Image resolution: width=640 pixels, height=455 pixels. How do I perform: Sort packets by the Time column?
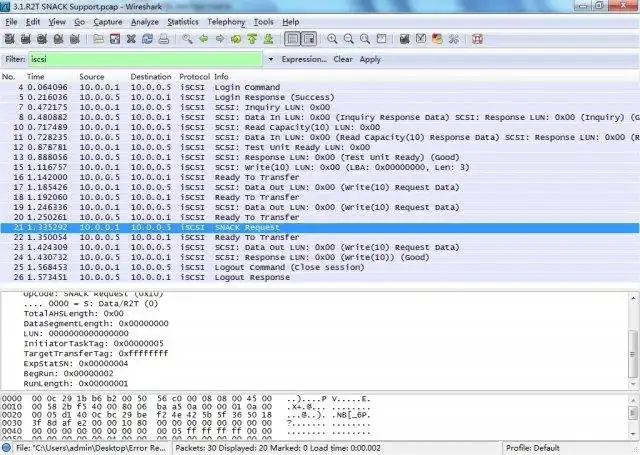[x=36, y=77]
